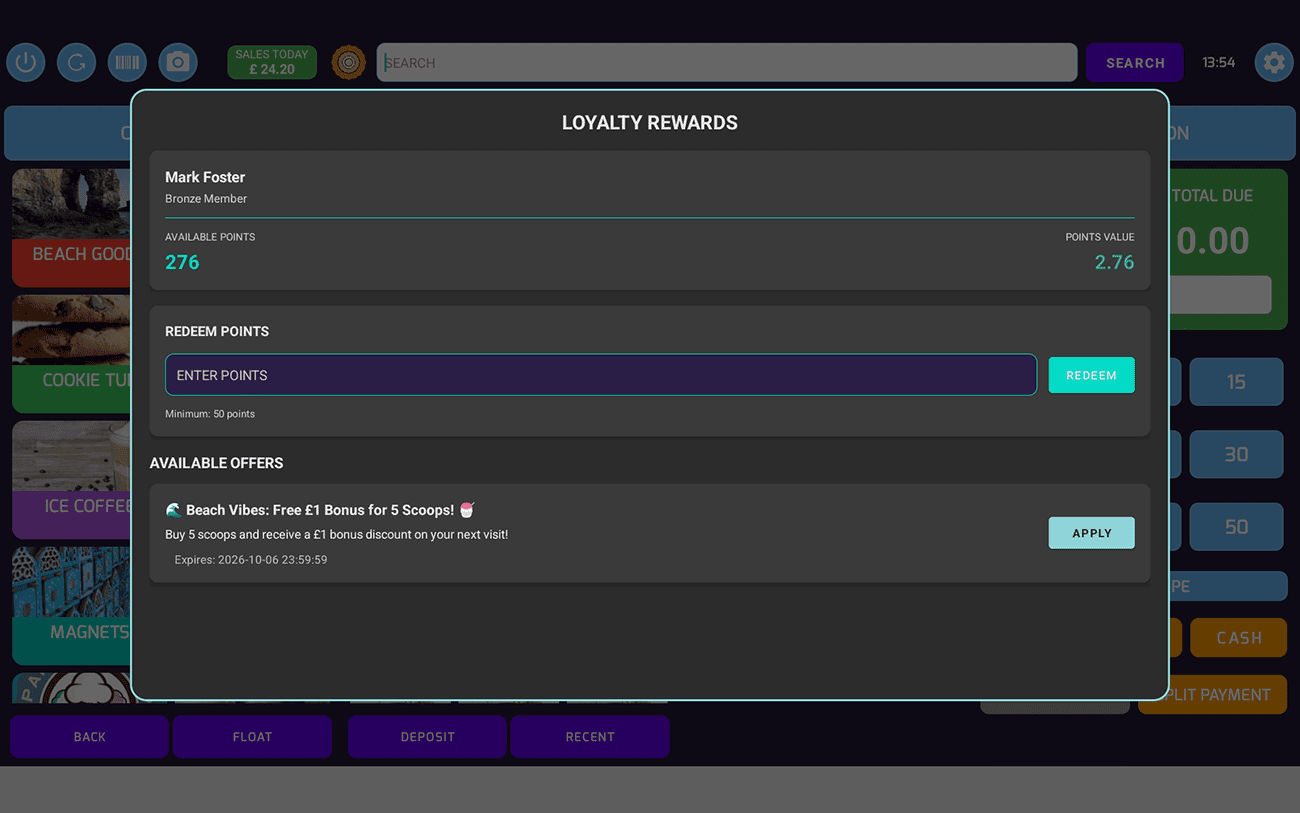Click the offer expiry date text
The width and height of the screenshot is (1300, 813).
point(251,560)
